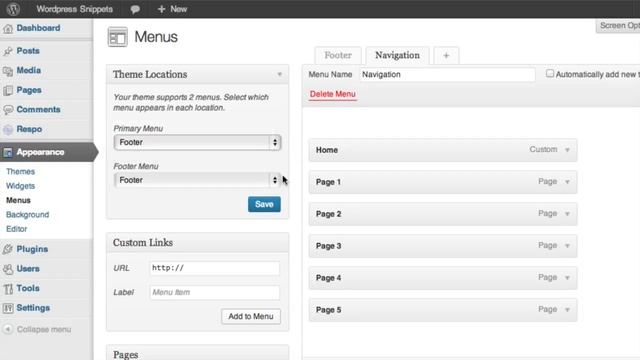The image size is (640, 360).
Task: Open the Footer Menu dropdown
Action: (198, 180)
